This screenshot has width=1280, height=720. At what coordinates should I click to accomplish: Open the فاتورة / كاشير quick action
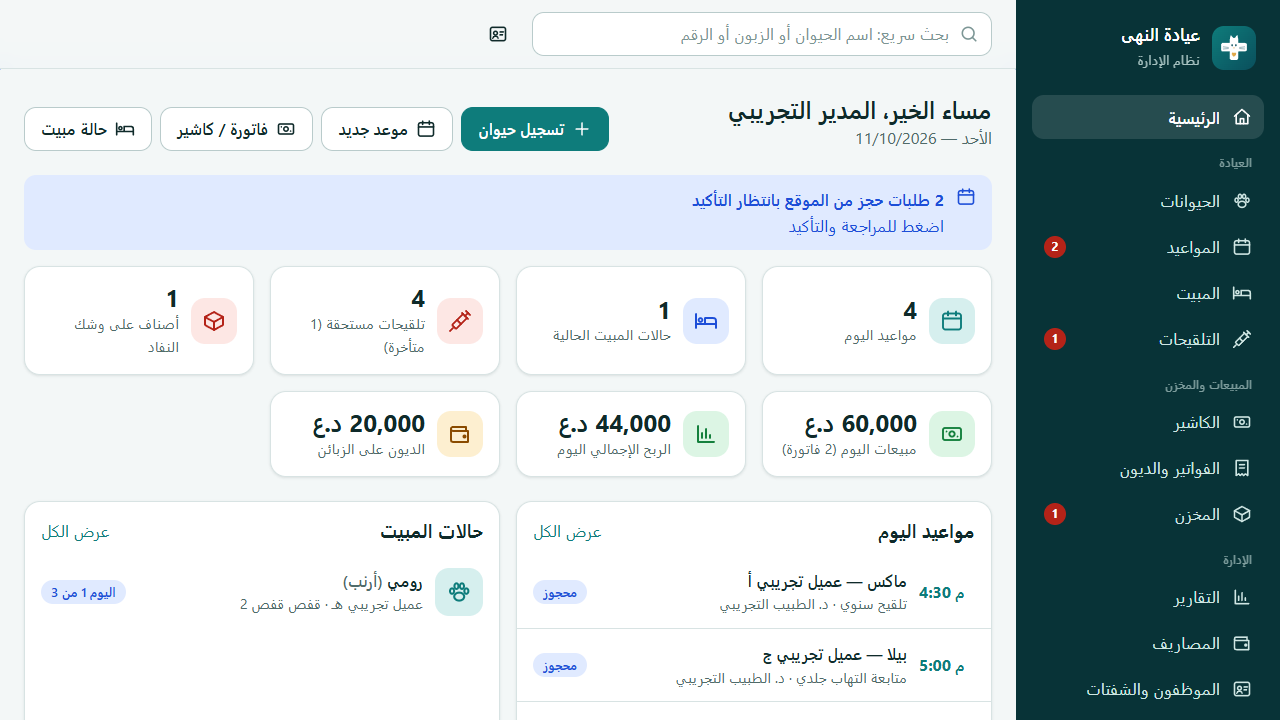[x=236, y=129]
